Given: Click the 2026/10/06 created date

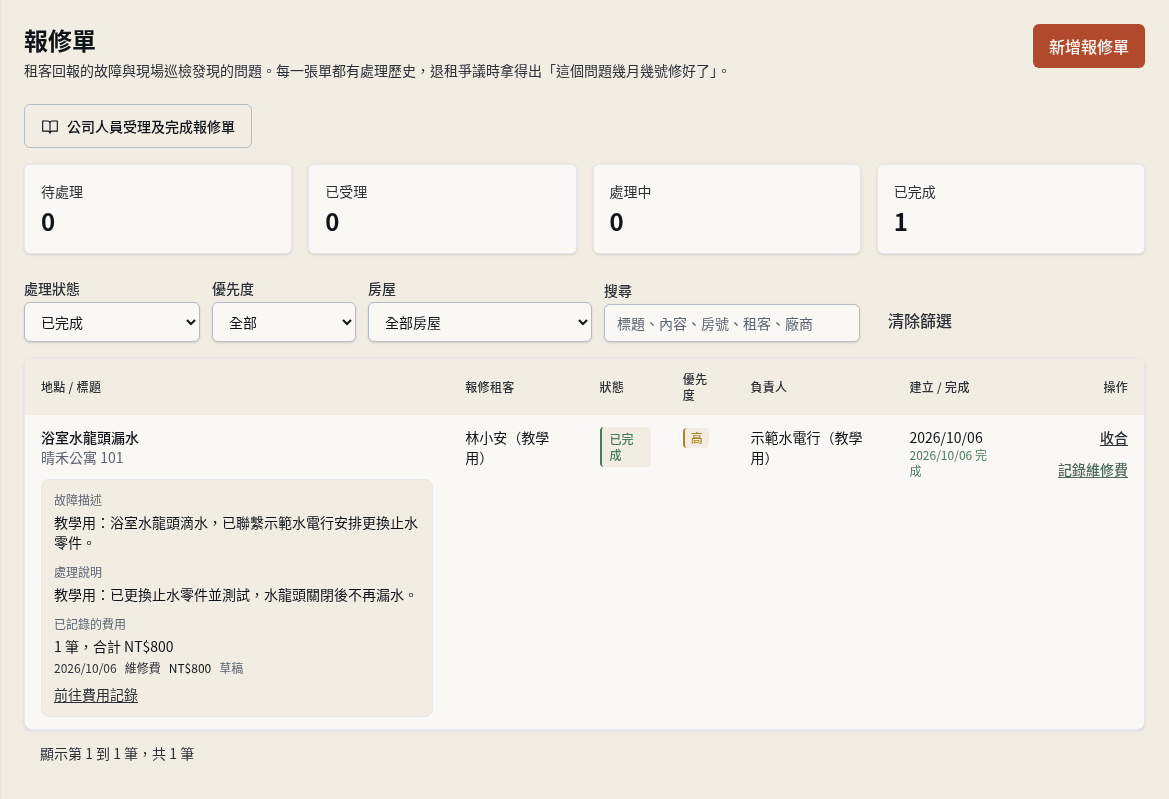Looking at the screenshot, I should tap(946, 438).
